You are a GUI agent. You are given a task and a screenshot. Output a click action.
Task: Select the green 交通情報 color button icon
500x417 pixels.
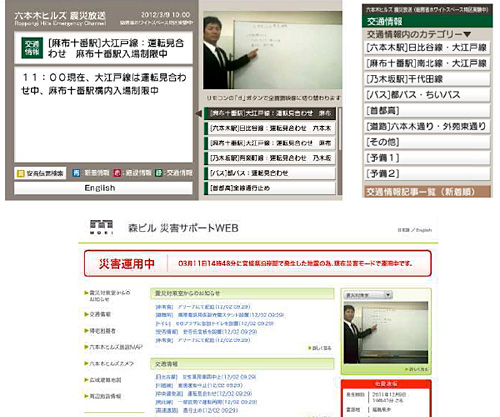pyautogui.click(x=159, y=173)
